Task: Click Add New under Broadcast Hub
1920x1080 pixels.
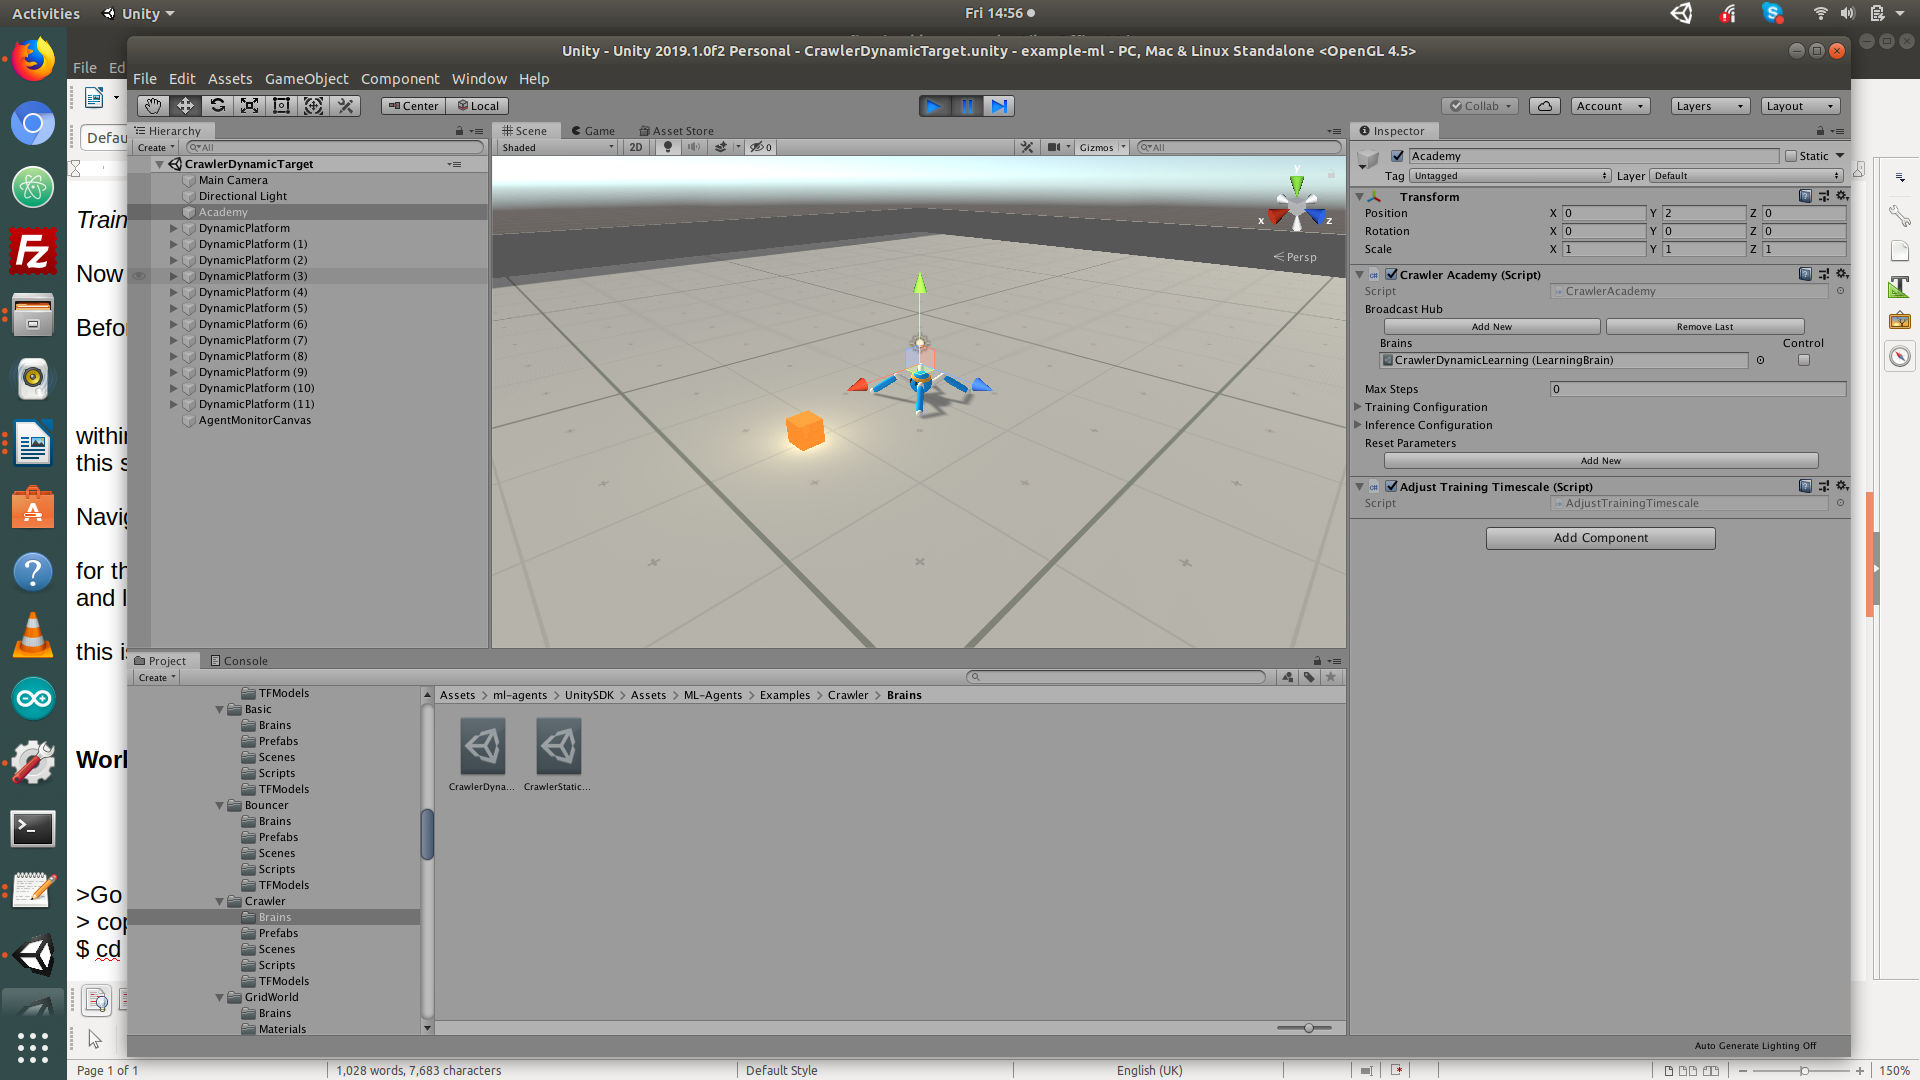Action: [1491, 327]
